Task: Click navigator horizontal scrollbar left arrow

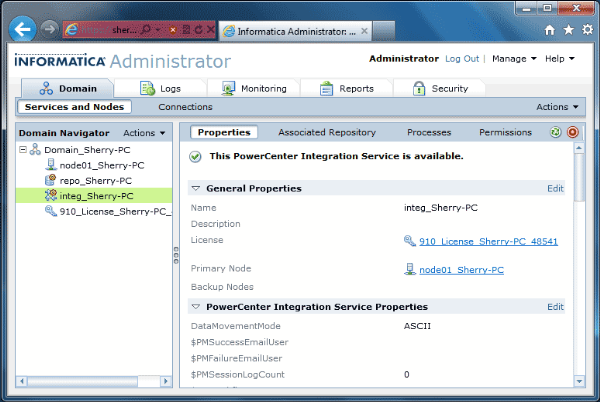Action: [x=22, y=381]
